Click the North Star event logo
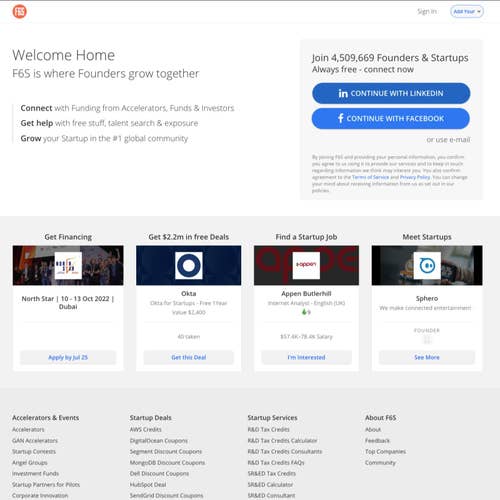Image resolution: width=500 pixels, height=500 pixels. (x=68, y=265)
